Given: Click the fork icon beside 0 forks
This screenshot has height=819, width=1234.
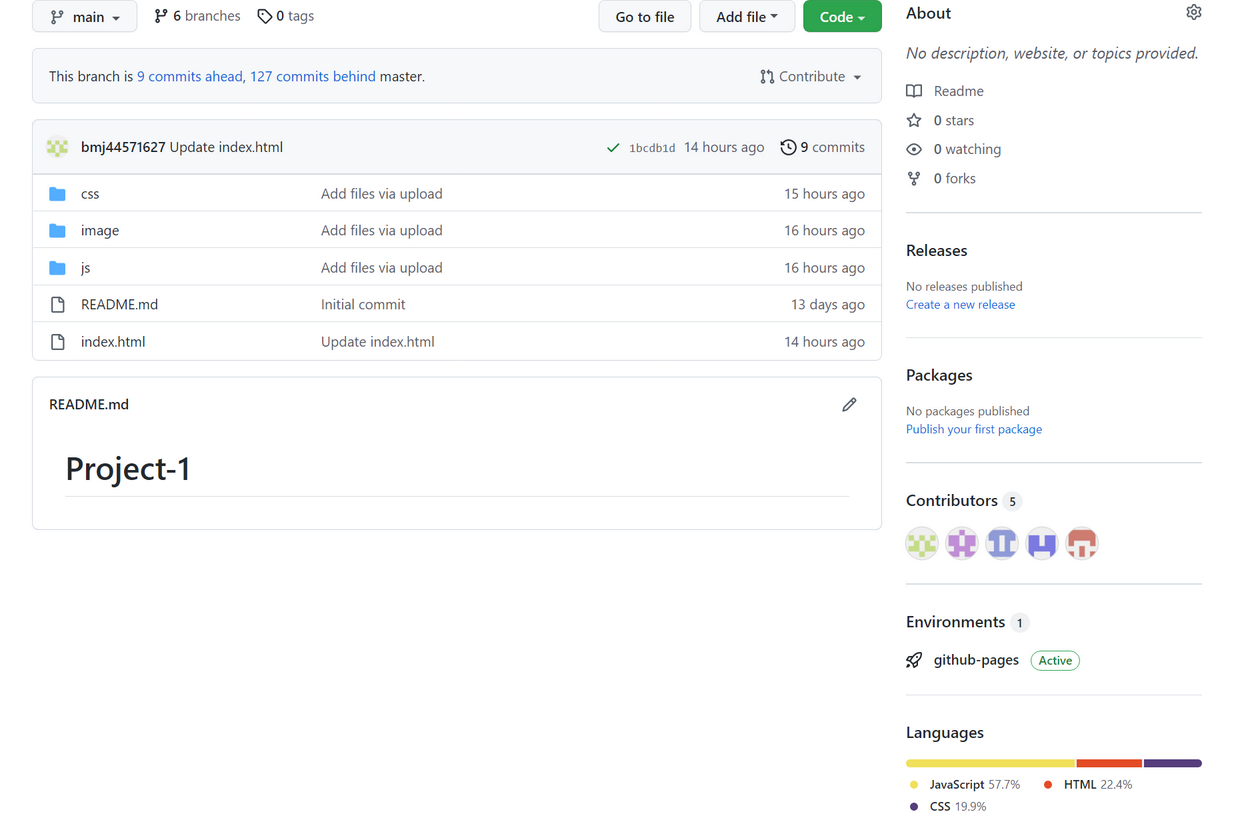Looking at the screenshot, I should click(914, 178).
